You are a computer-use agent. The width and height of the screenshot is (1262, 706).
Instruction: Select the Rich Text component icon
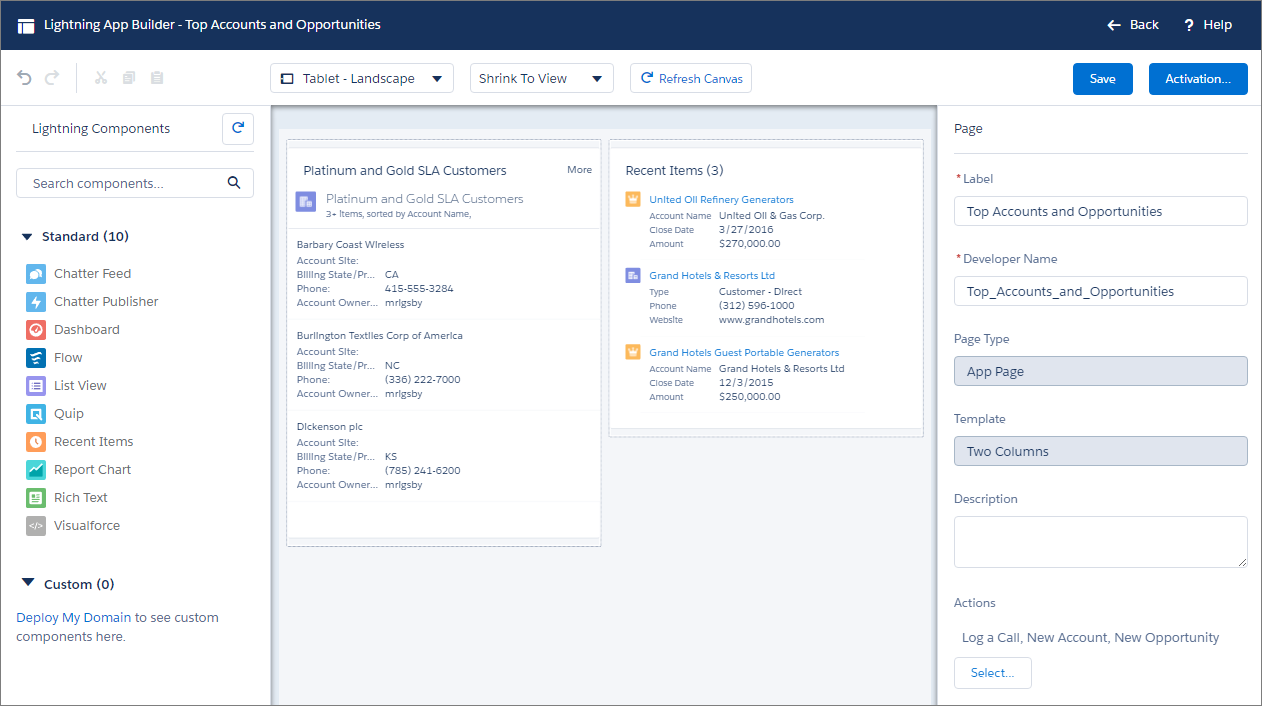pyautogui.click(x=36, y=497)
